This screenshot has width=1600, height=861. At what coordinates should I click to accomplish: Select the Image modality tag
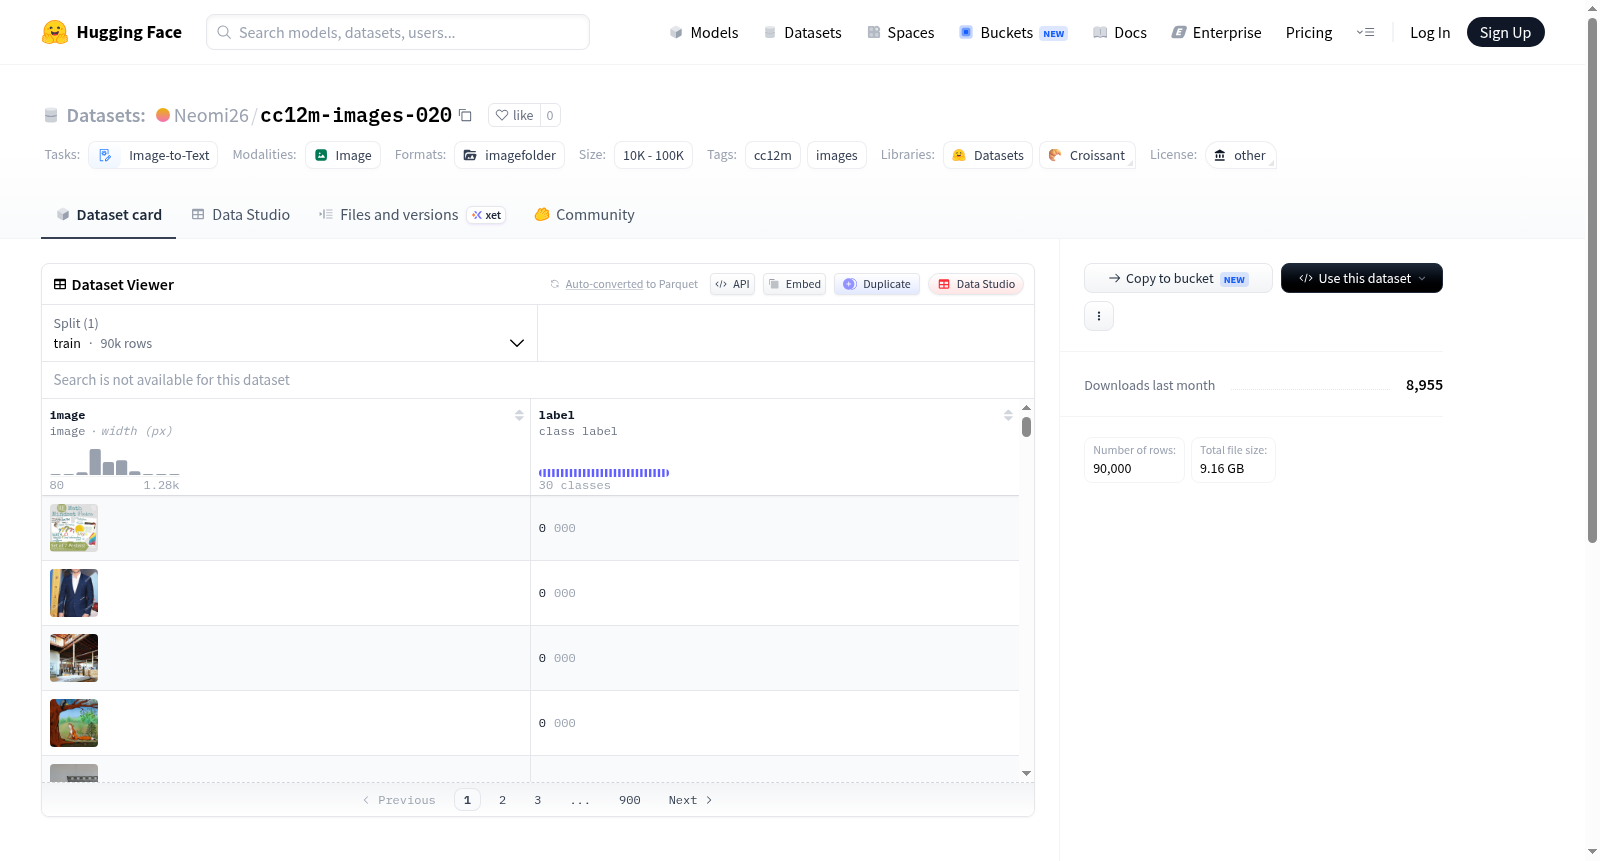click(343, 155)
